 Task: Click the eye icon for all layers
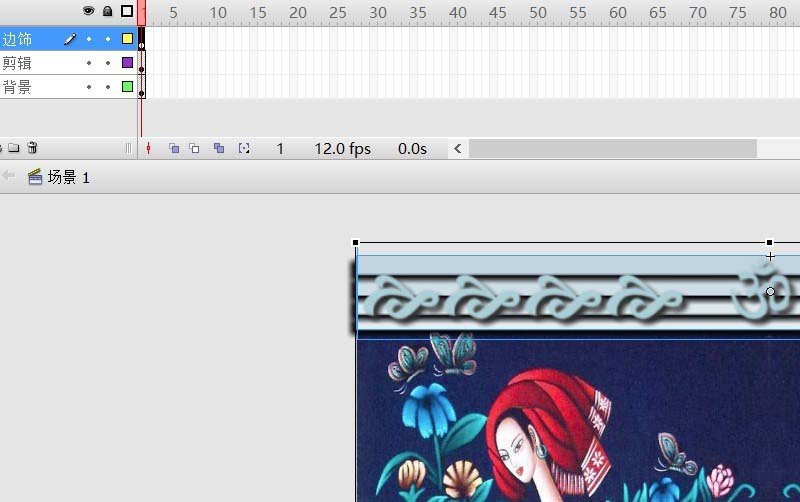coord(88,11)
